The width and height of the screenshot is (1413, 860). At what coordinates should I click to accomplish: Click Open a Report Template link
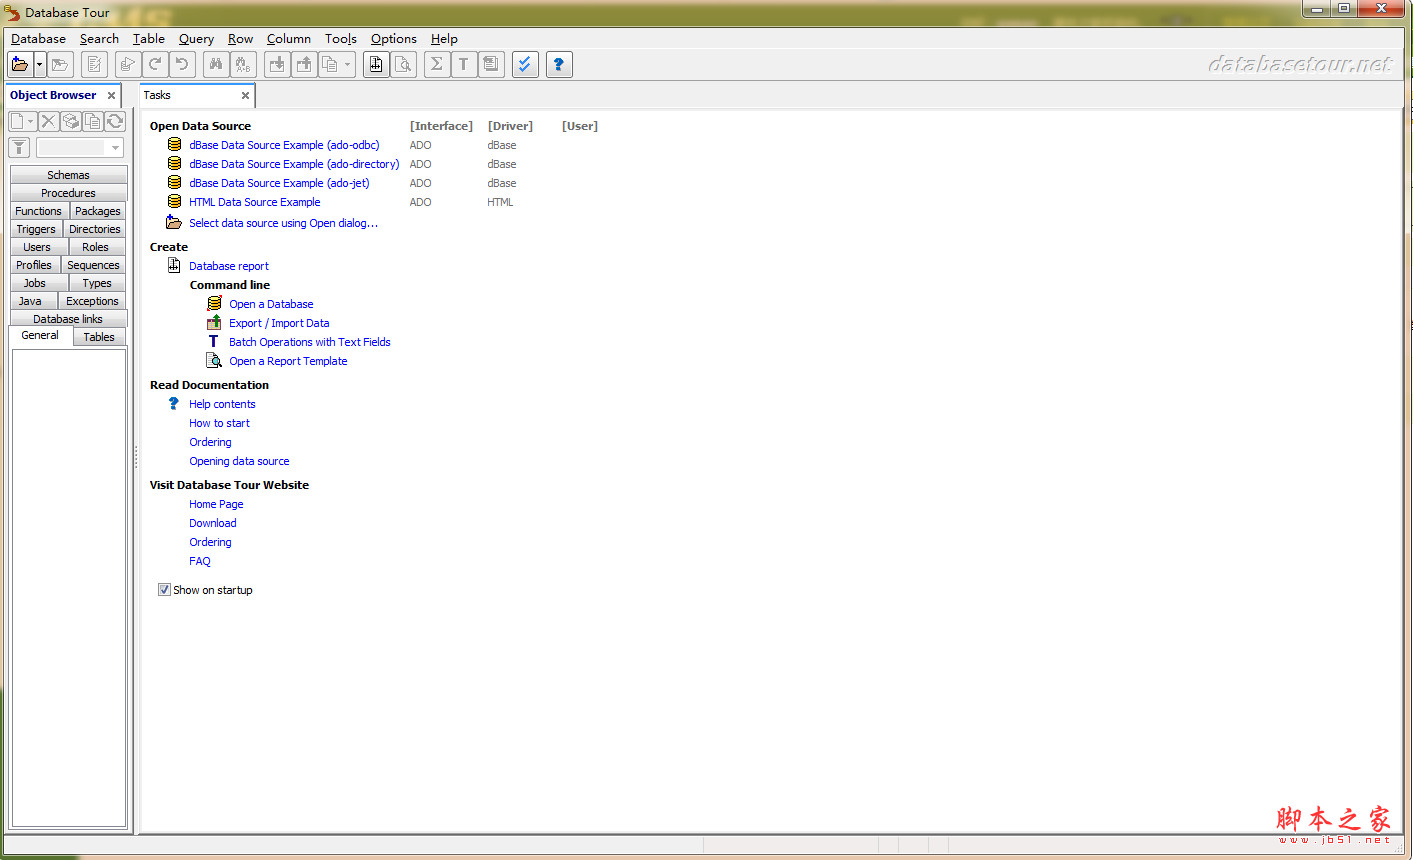coord(288,361)
